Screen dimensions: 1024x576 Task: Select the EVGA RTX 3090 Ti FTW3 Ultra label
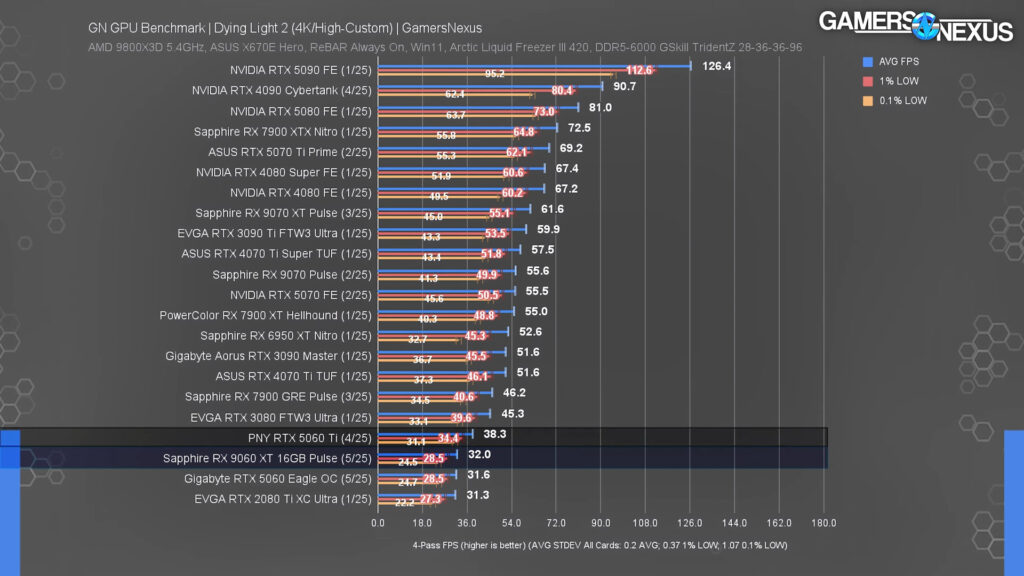tap(274, 233)
